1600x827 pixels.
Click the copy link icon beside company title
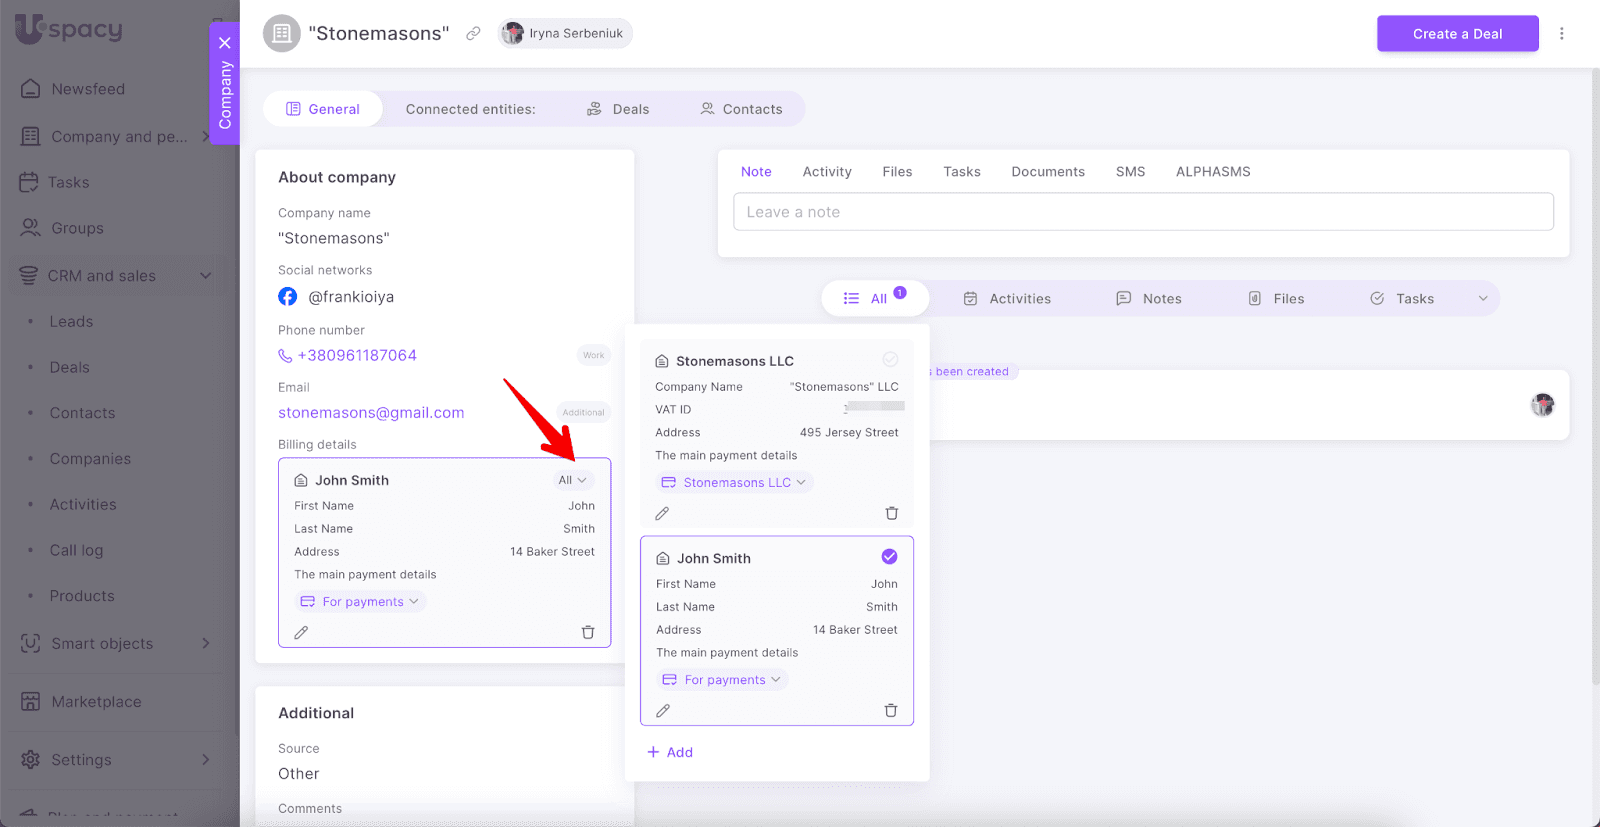tap(473, 34)
